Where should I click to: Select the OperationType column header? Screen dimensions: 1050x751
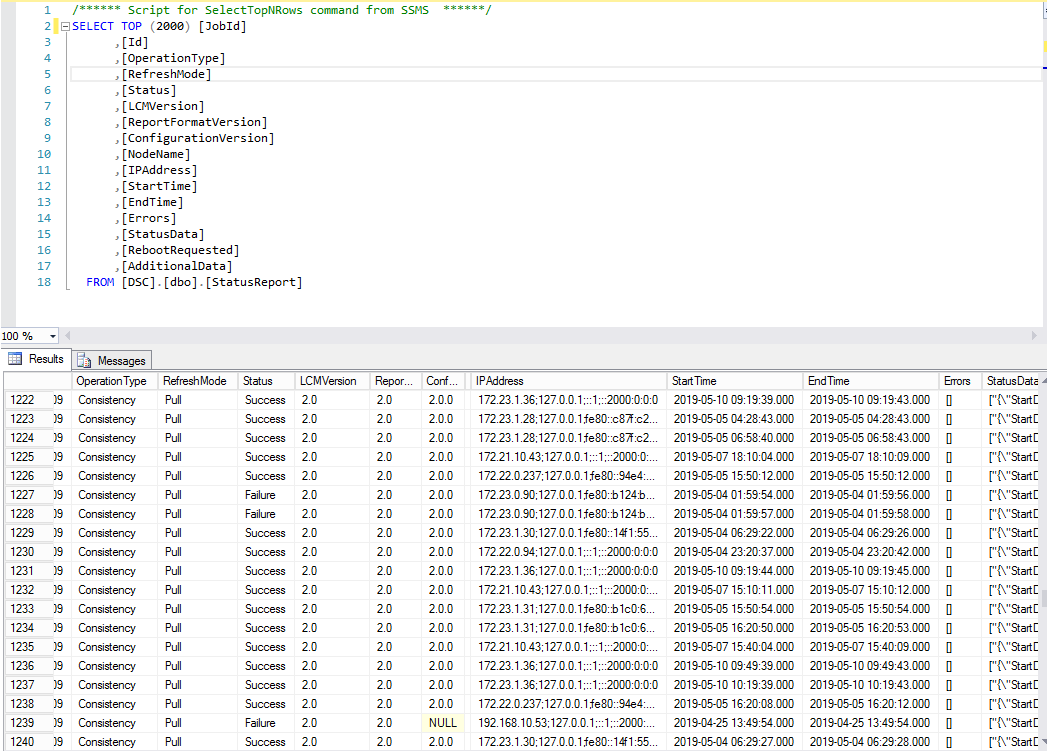[113, 381]
